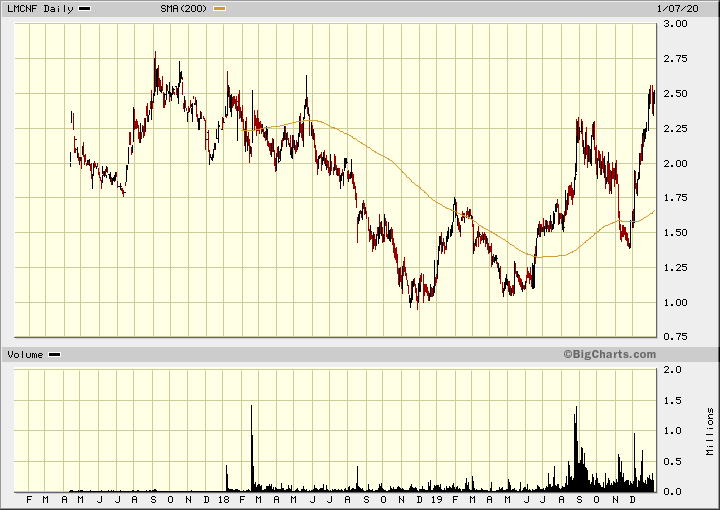720x510 pixels.
Task: Click the 1.00 price axis label
Action: (675, 302)
